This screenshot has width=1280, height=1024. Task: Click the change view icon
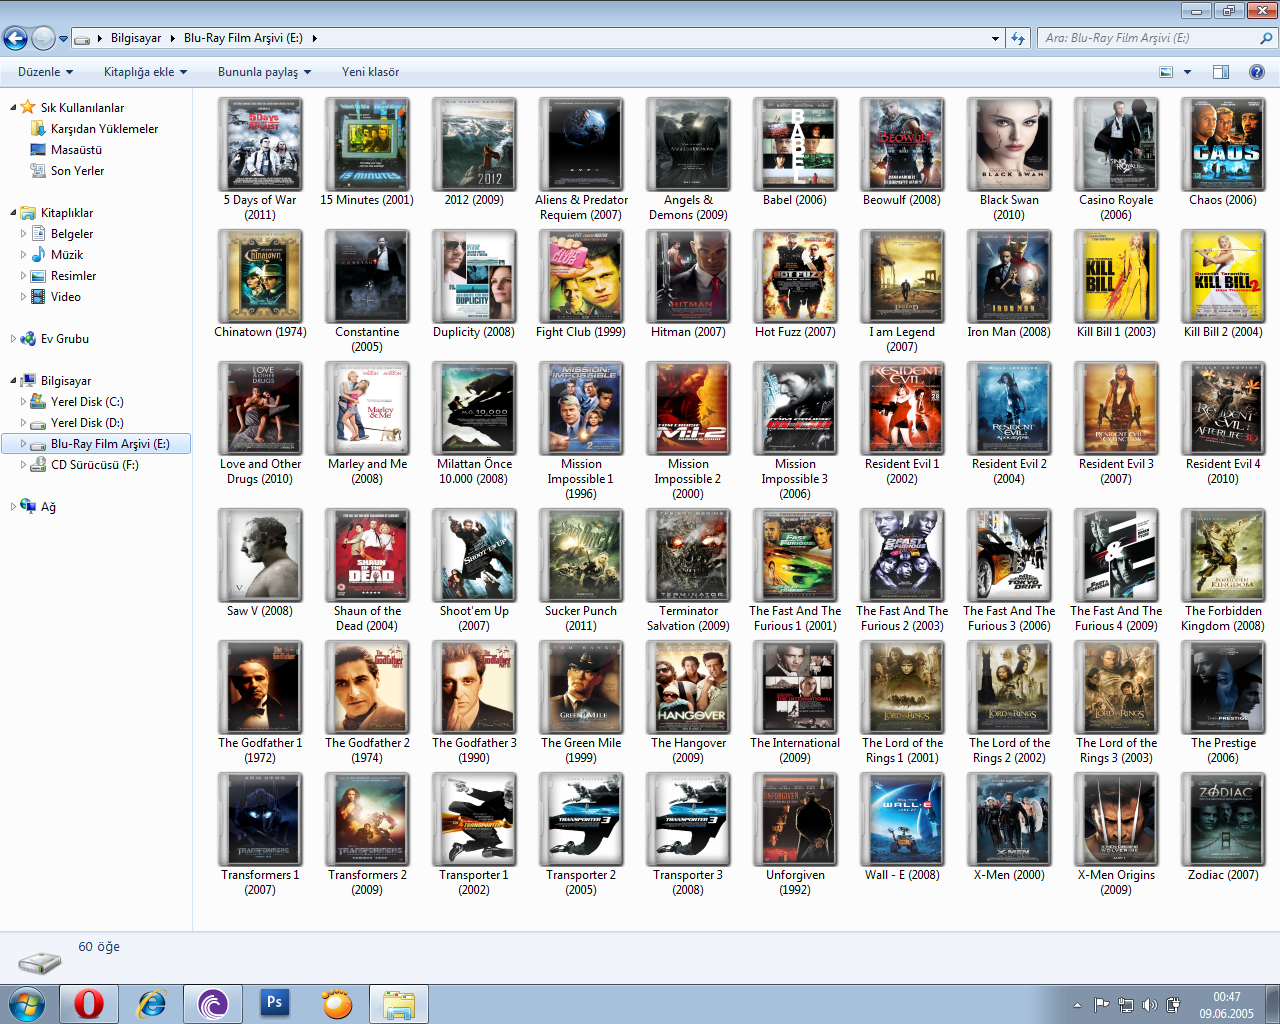pos(1166,72)
